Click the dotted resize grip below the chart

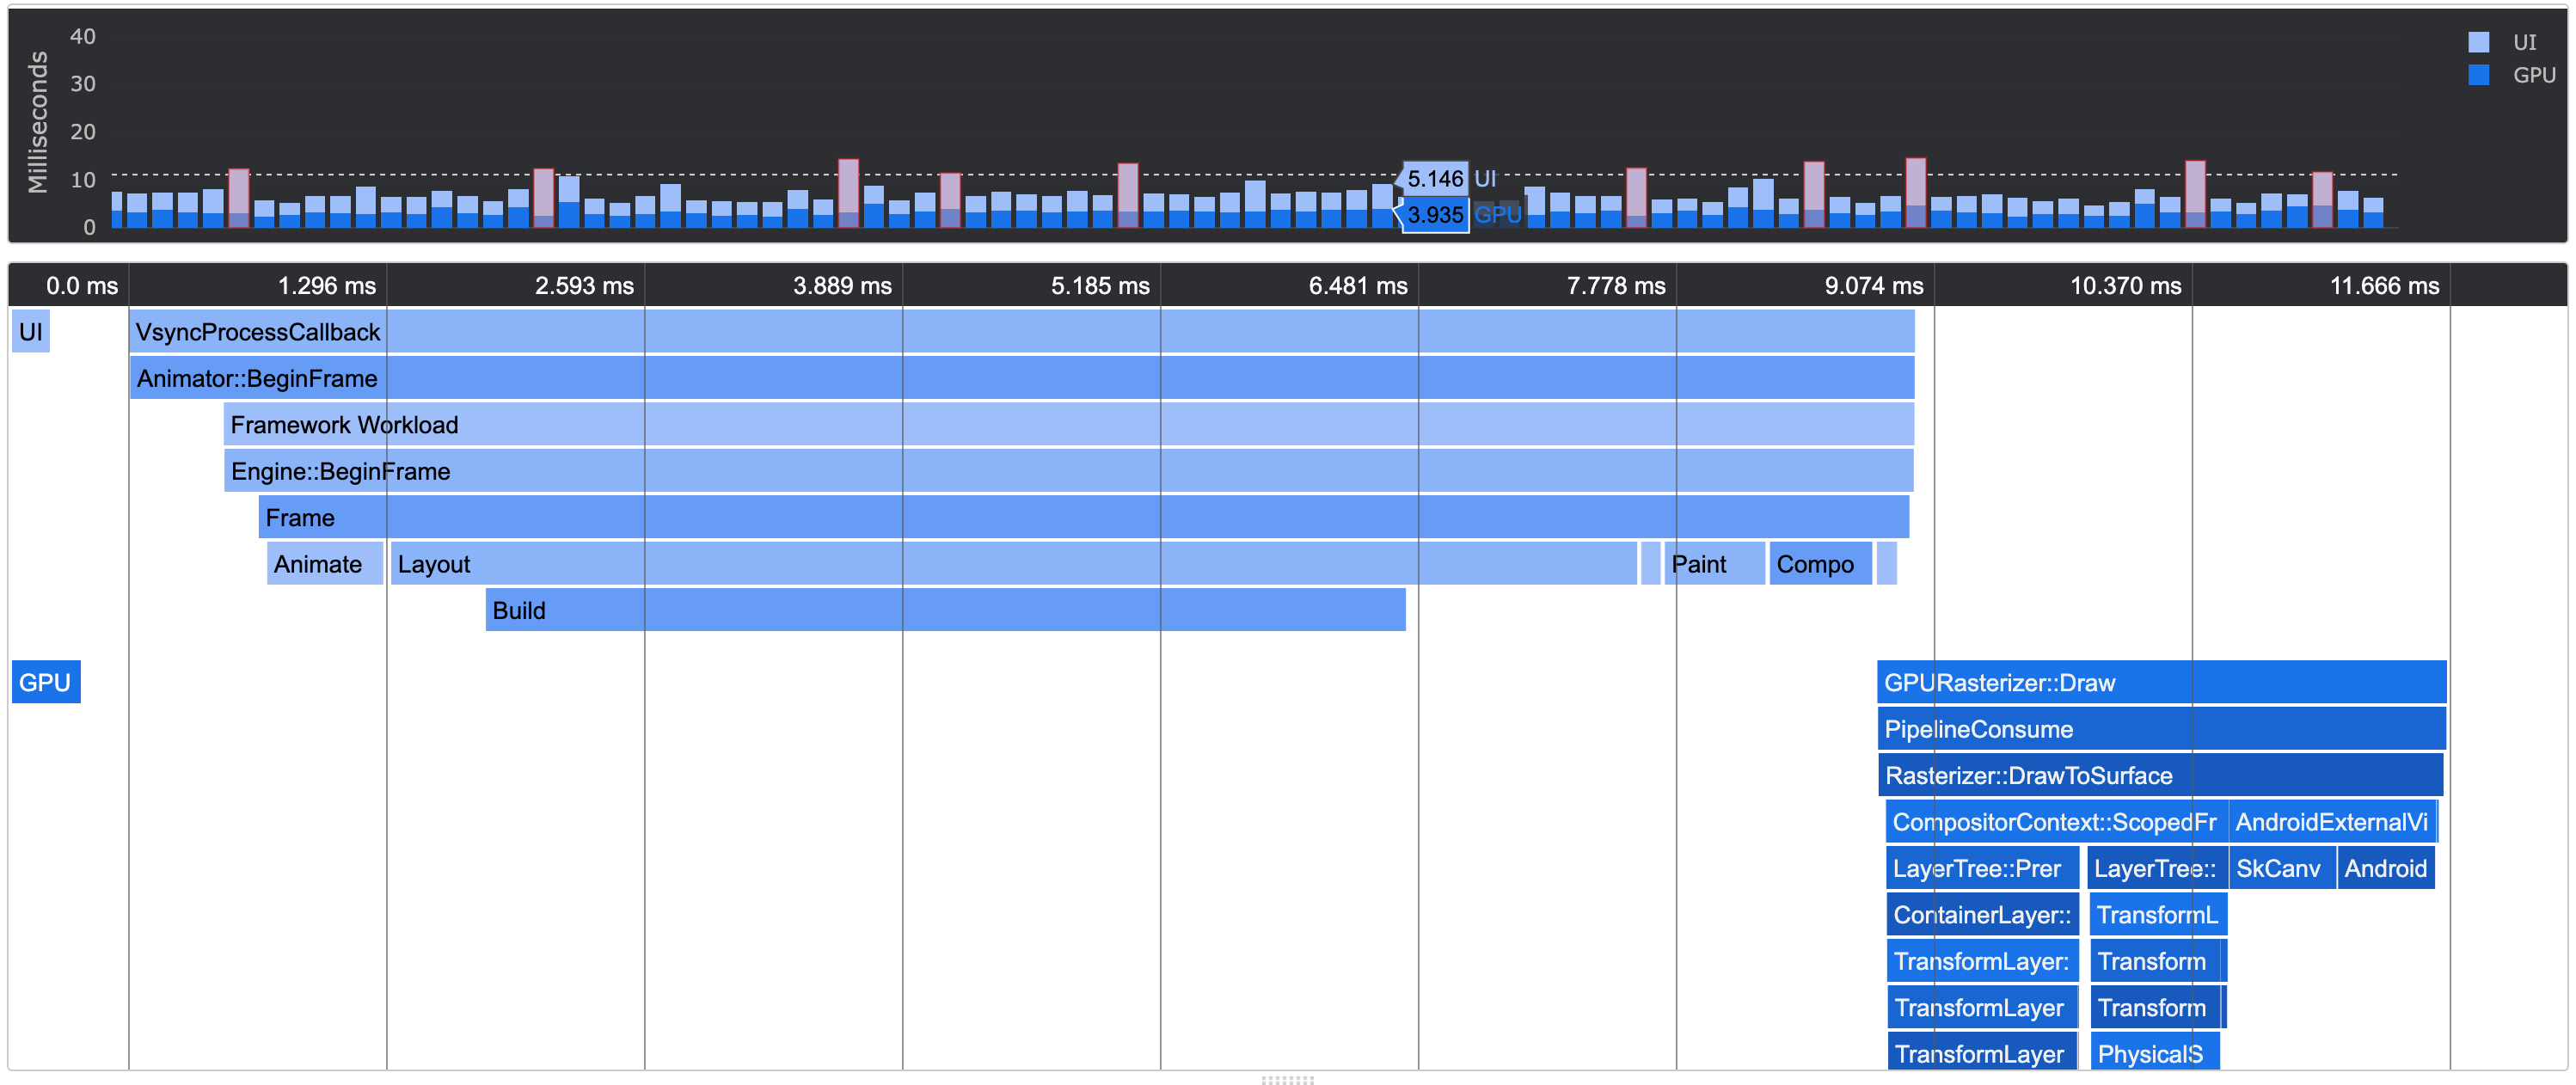[x=1288, y=1080]
